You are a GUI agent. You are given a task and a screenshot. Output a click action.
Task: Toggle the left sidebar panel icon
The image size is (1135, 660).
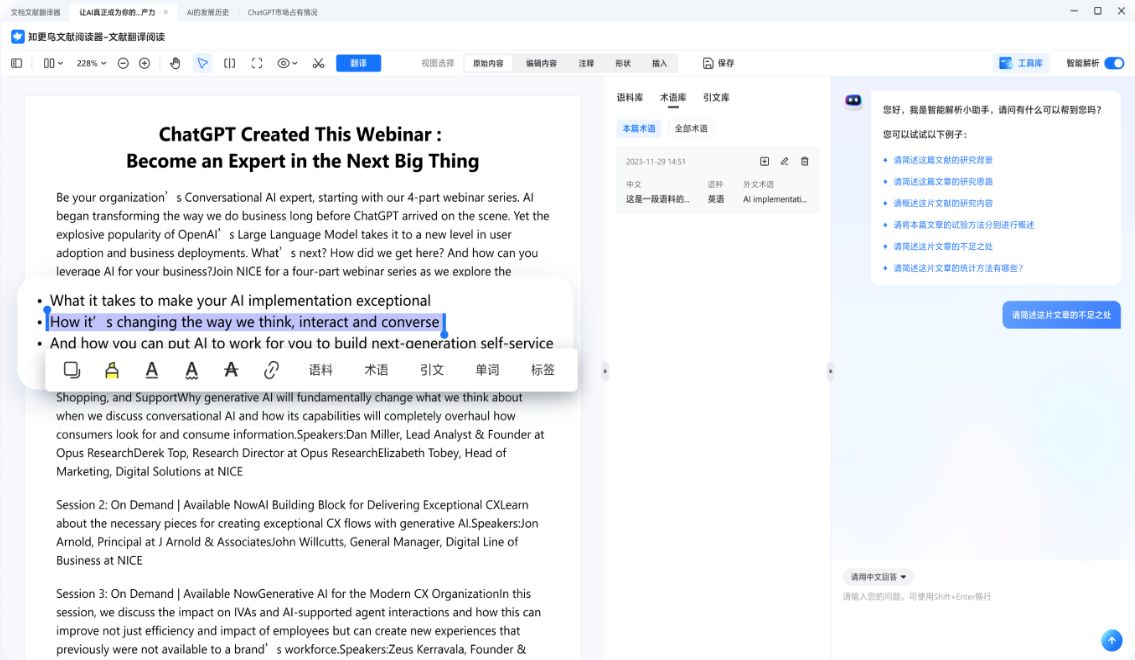click(17, 64)
